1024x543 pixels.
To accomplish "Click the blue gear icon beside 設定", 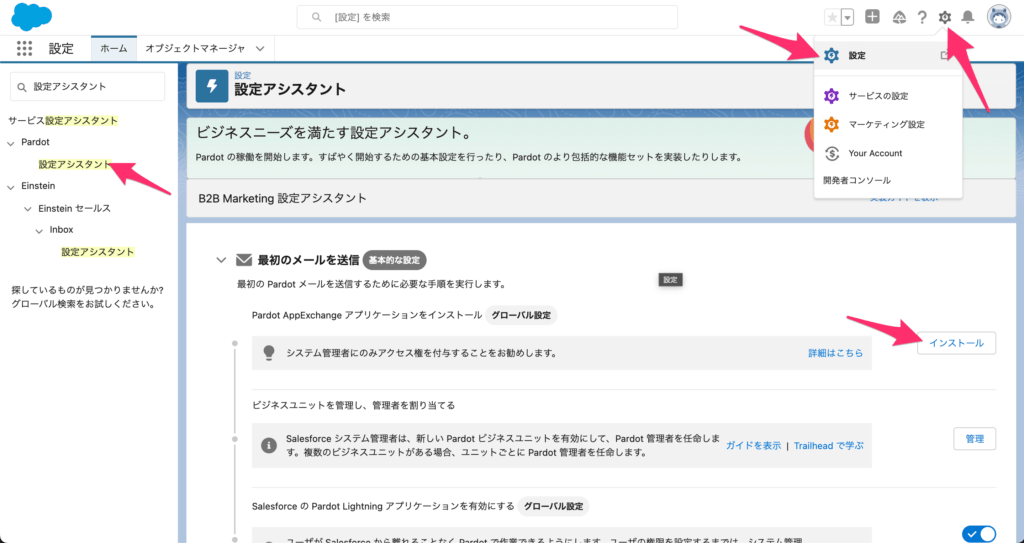I will (x=831, y=56).
